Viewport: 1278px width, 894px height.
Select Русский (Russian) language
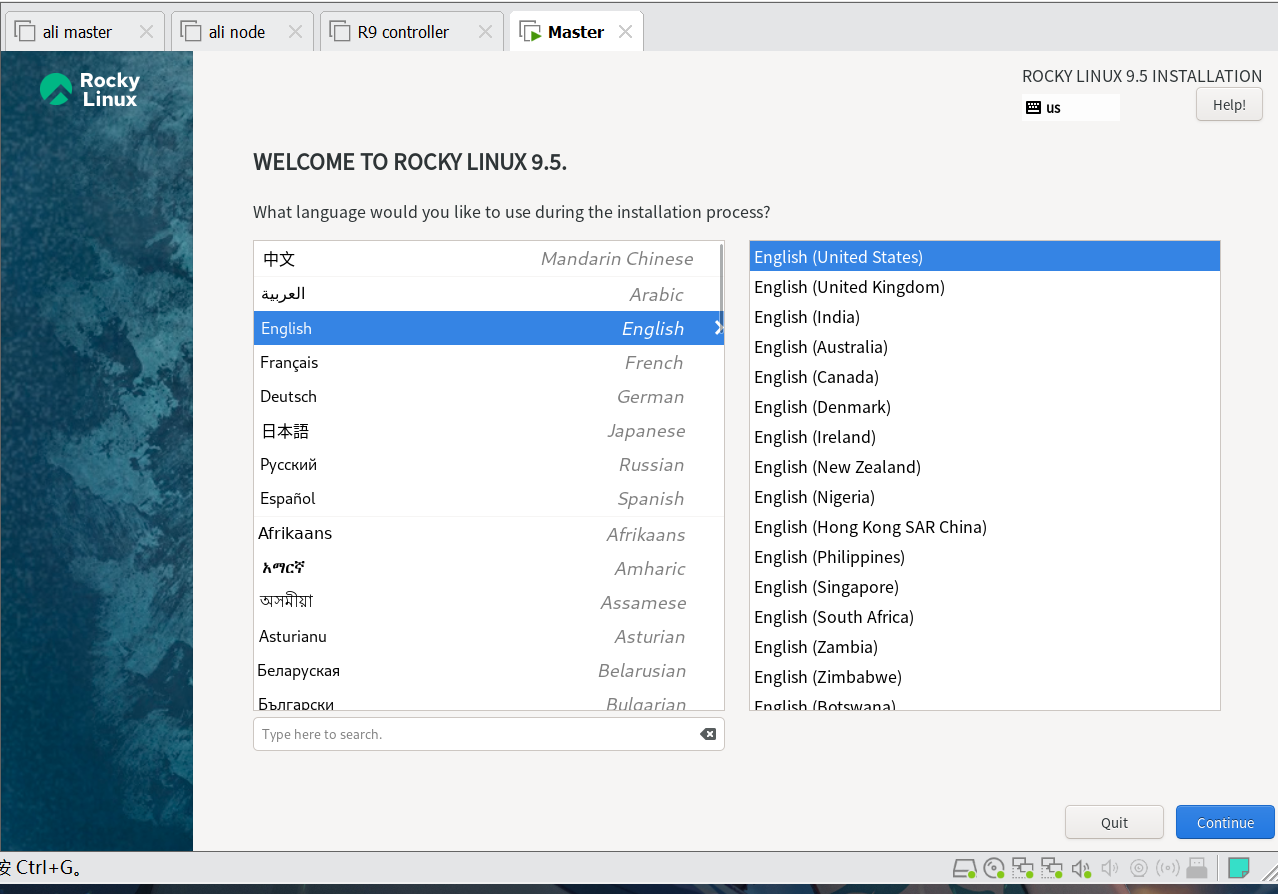tap(488, 464)
